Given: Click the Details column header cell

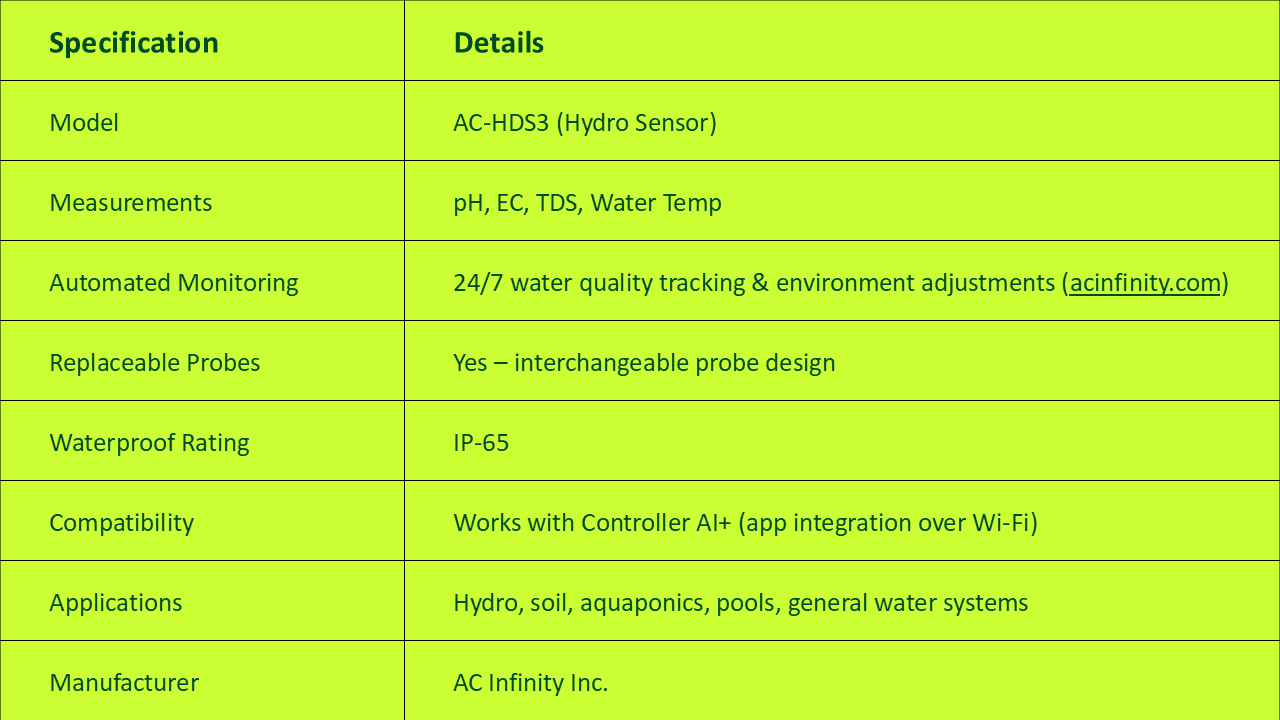Looking at the screenshot, I should tap(498, 43).
